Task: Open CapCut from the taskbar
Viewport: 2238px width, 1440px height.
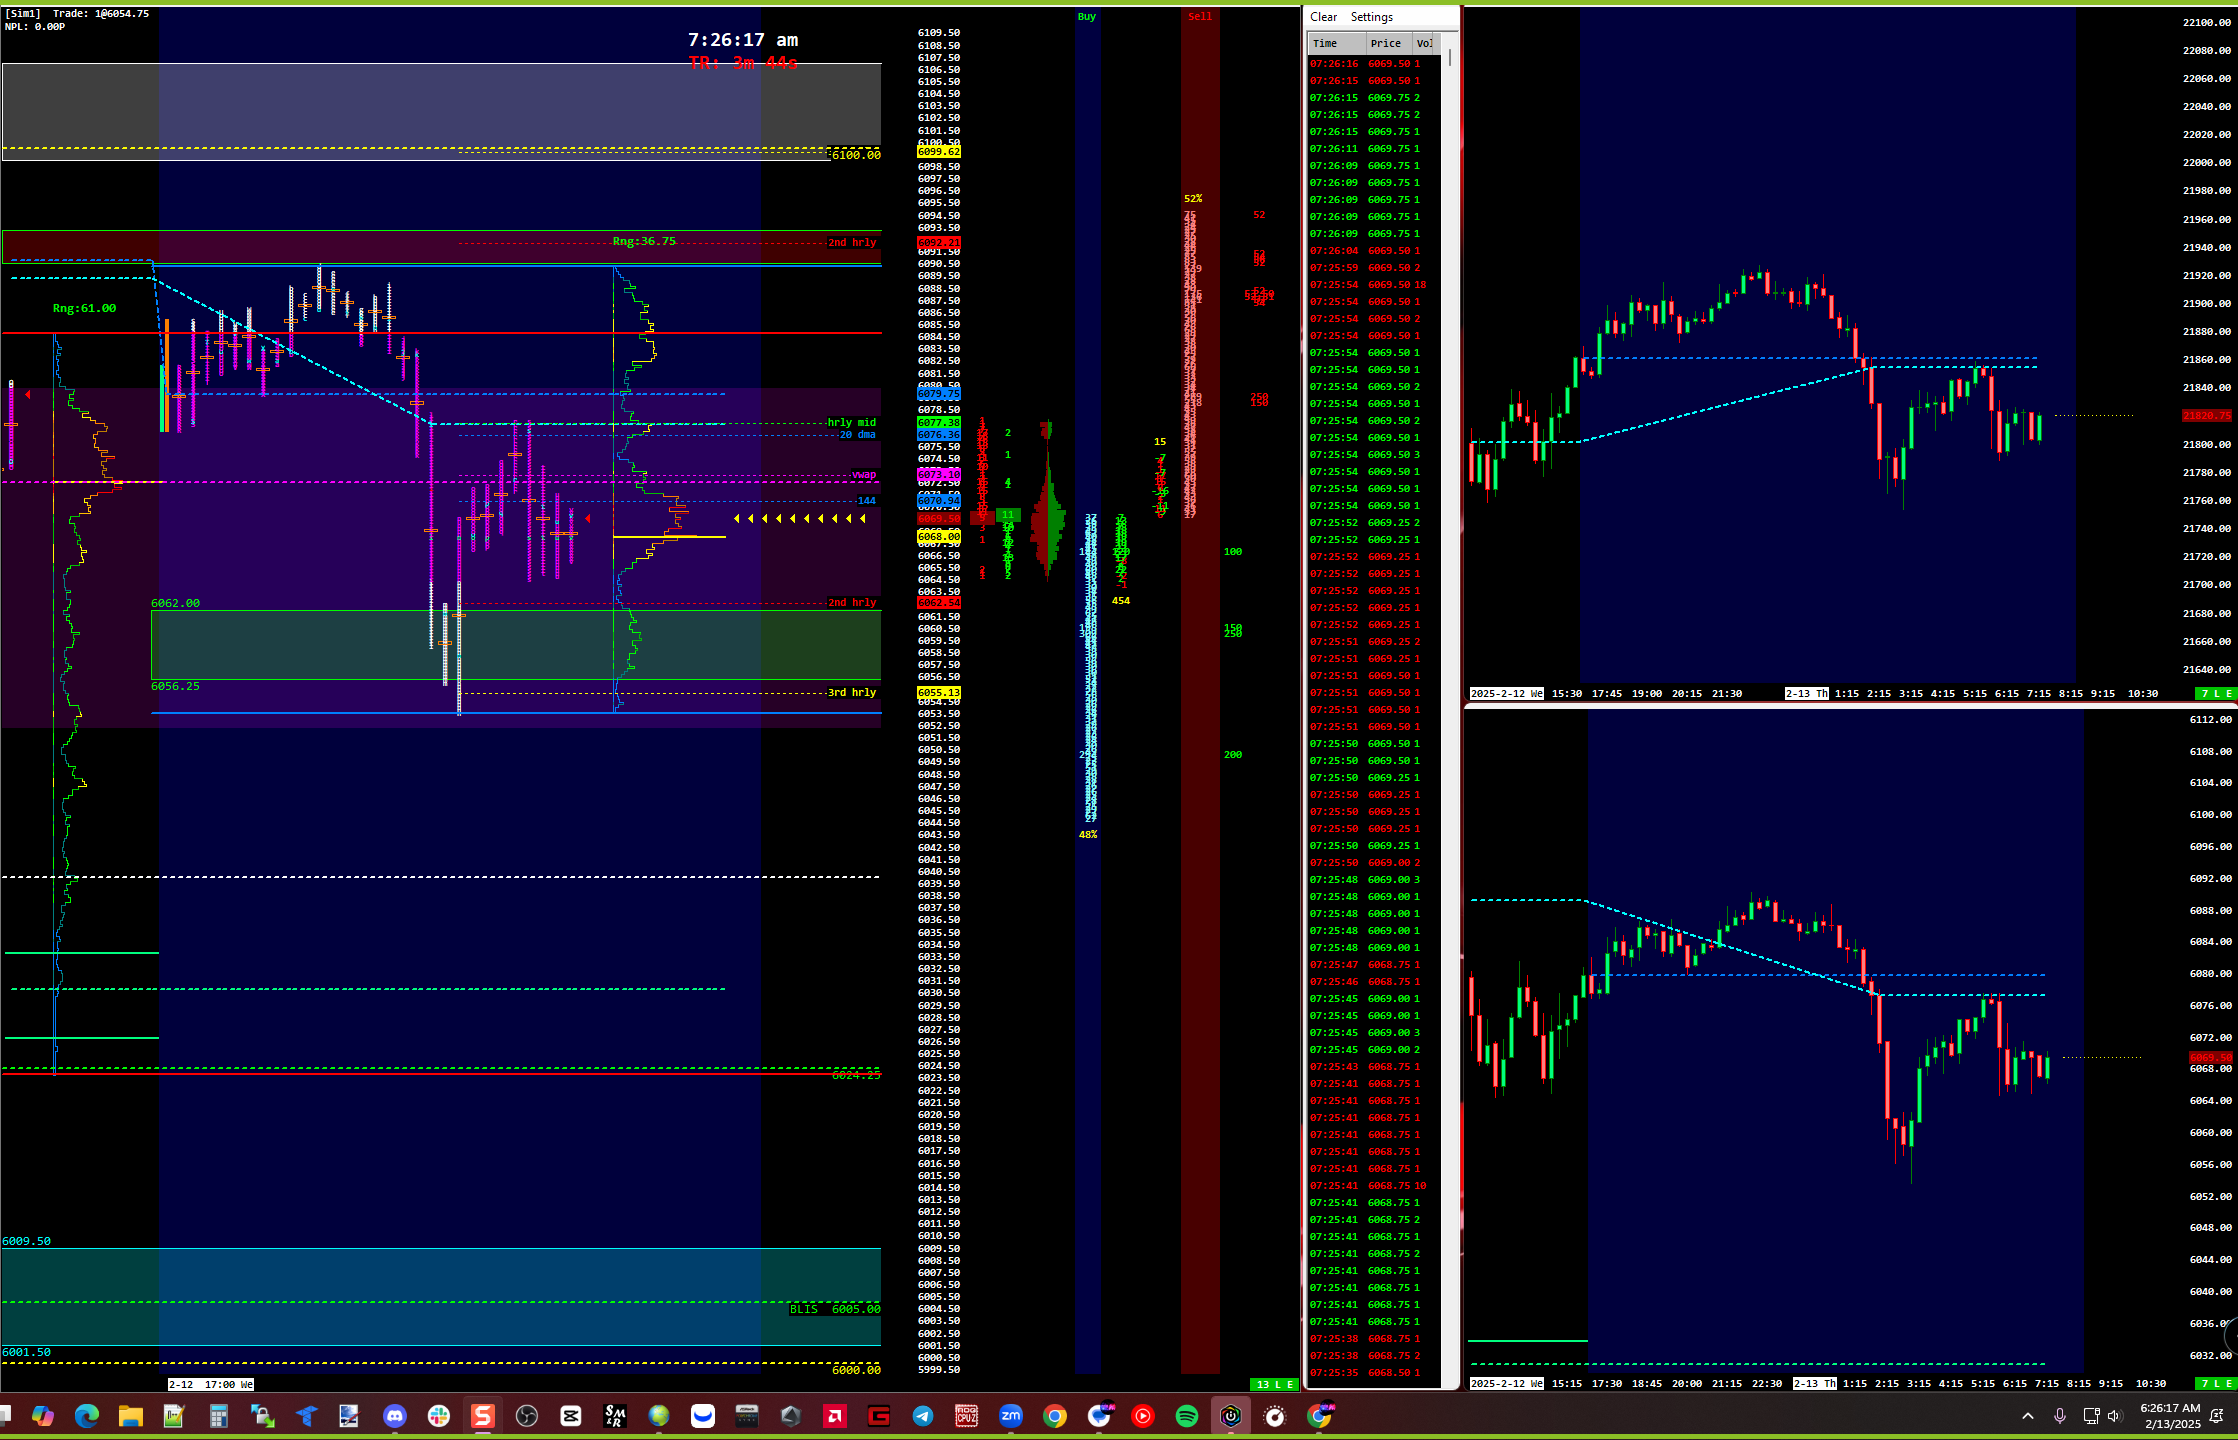Action: point(571,1416)
